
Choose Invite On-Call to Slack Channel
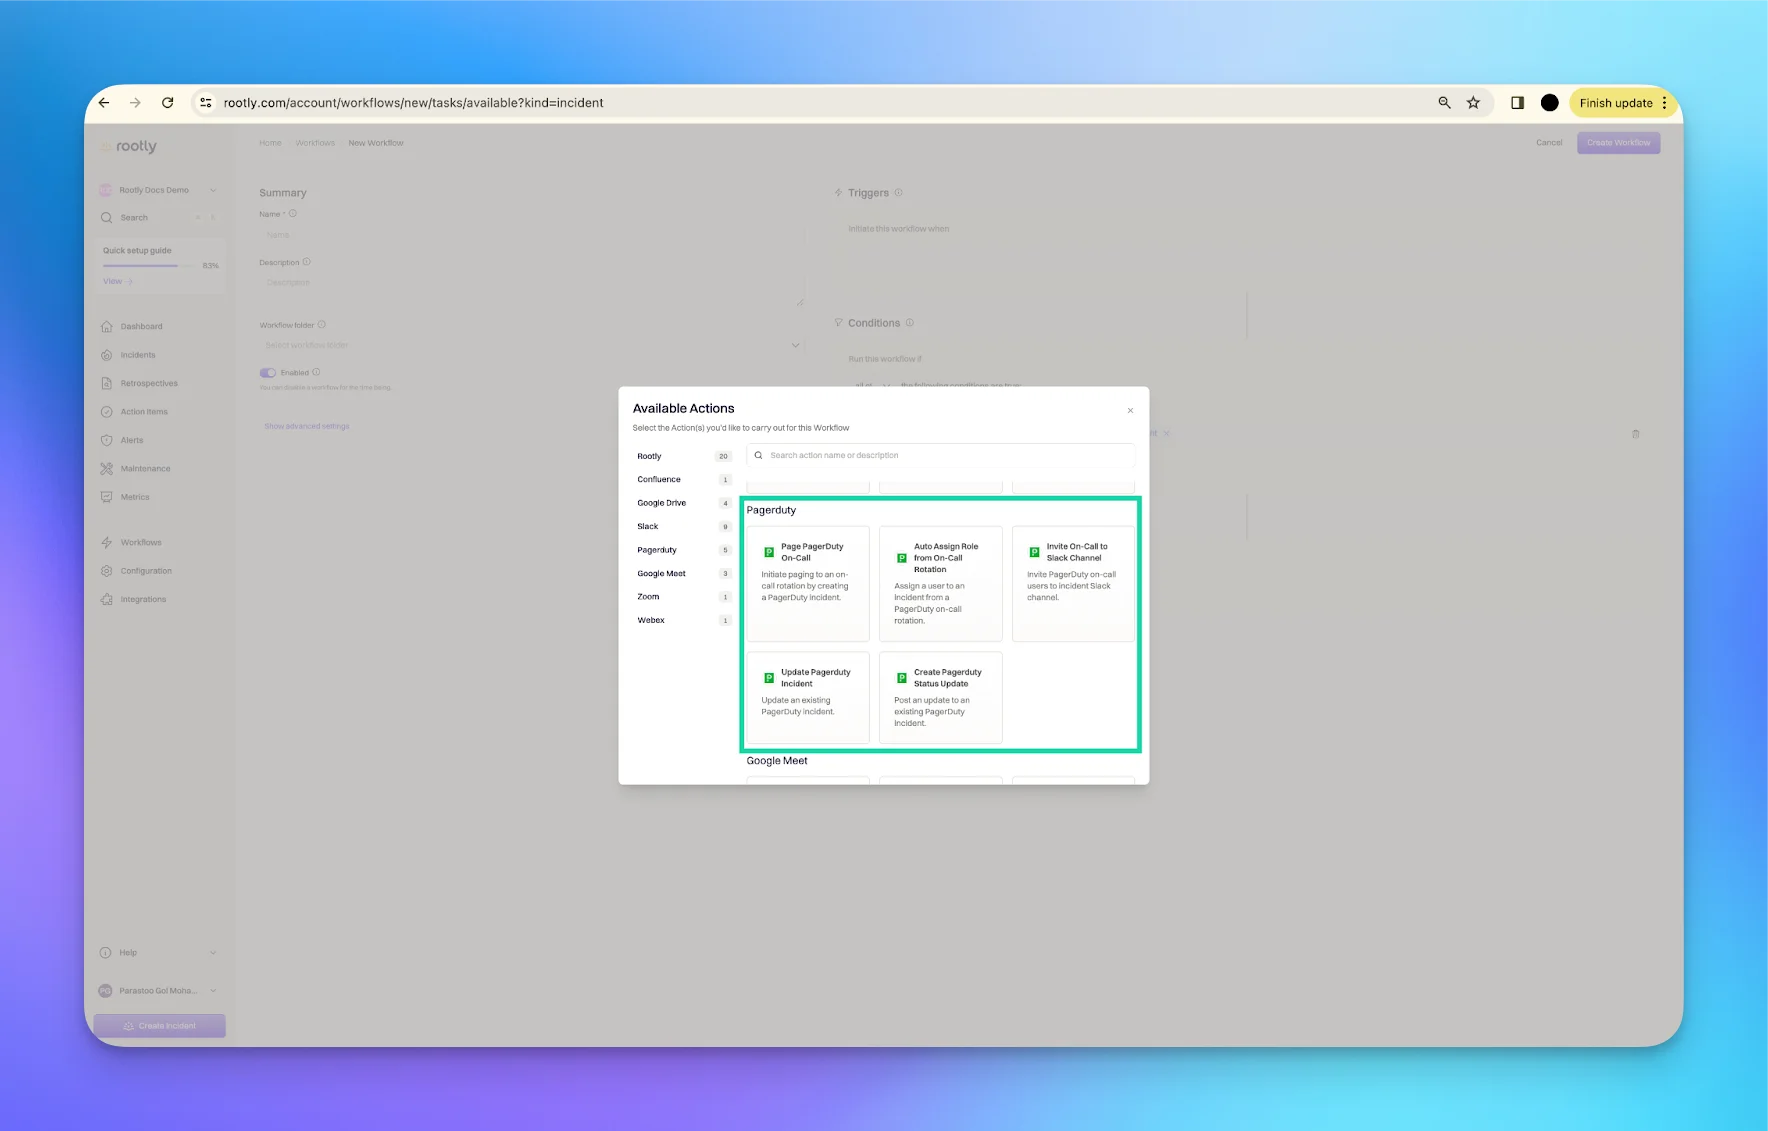1074,584
